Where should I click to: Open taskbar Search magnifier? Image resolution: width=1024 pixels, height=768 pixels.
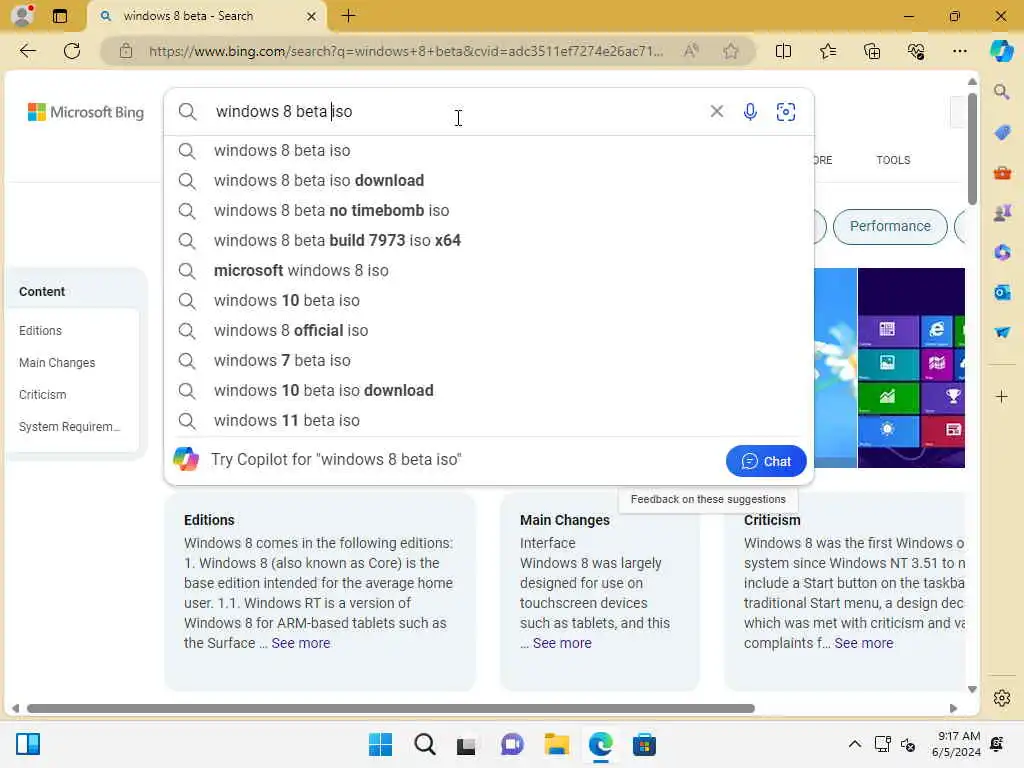click(x=424, y=744)
